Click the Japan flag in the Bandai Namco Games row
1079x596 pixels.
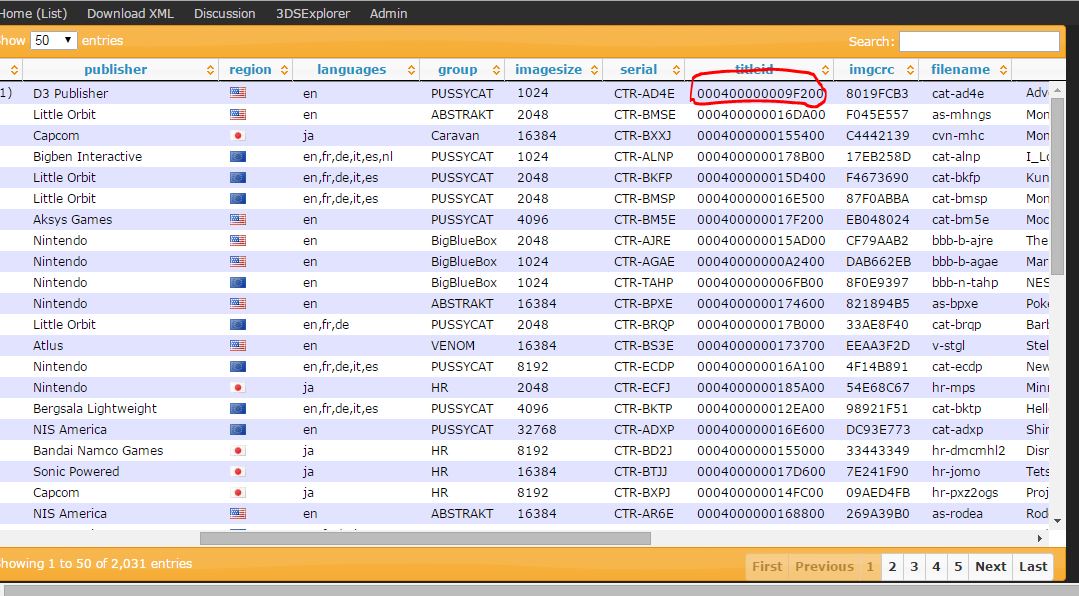(238, 450)
